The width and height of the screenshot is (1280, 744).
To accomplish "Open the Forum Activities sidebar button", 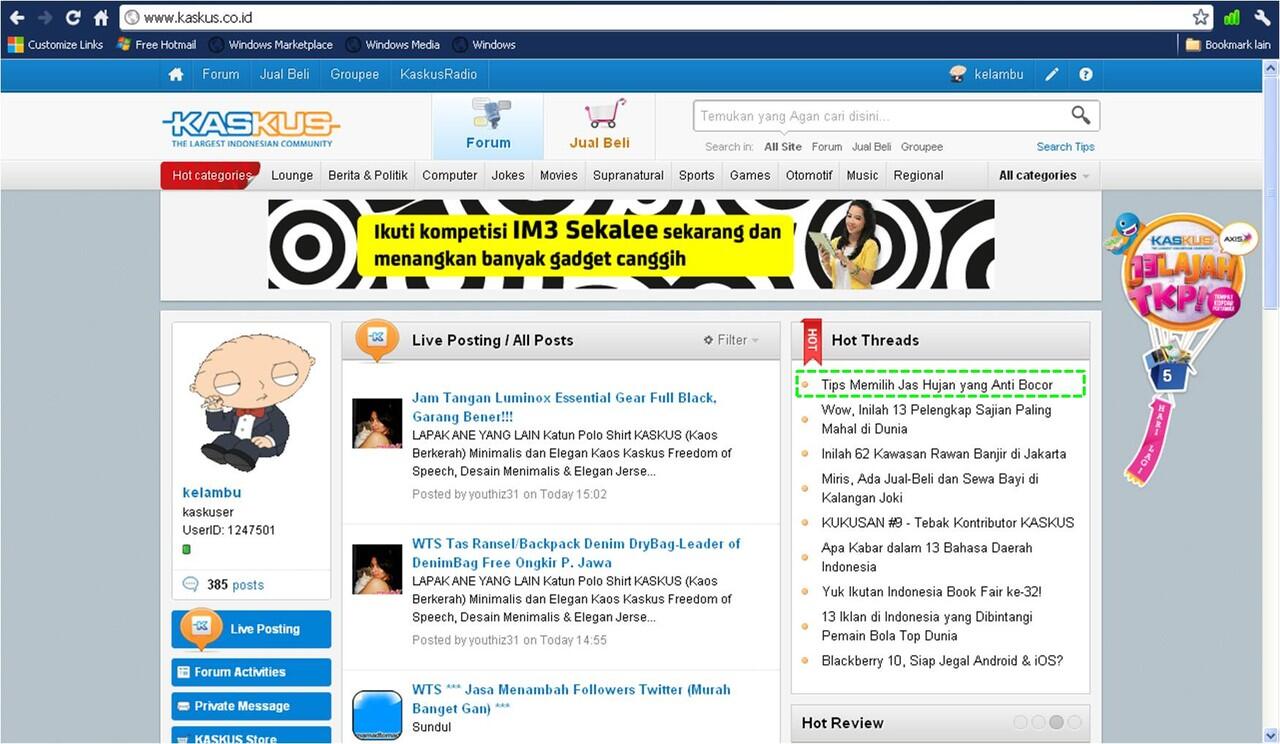I will (x=251, y=672).
